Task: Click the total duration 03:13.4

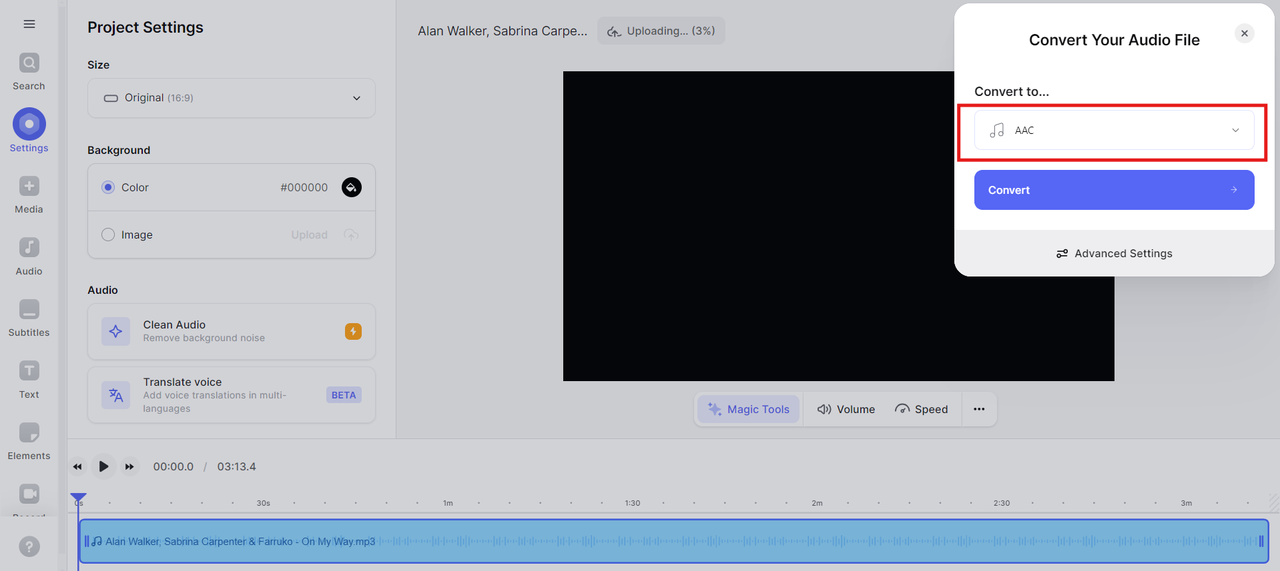Action: [237, 467]
